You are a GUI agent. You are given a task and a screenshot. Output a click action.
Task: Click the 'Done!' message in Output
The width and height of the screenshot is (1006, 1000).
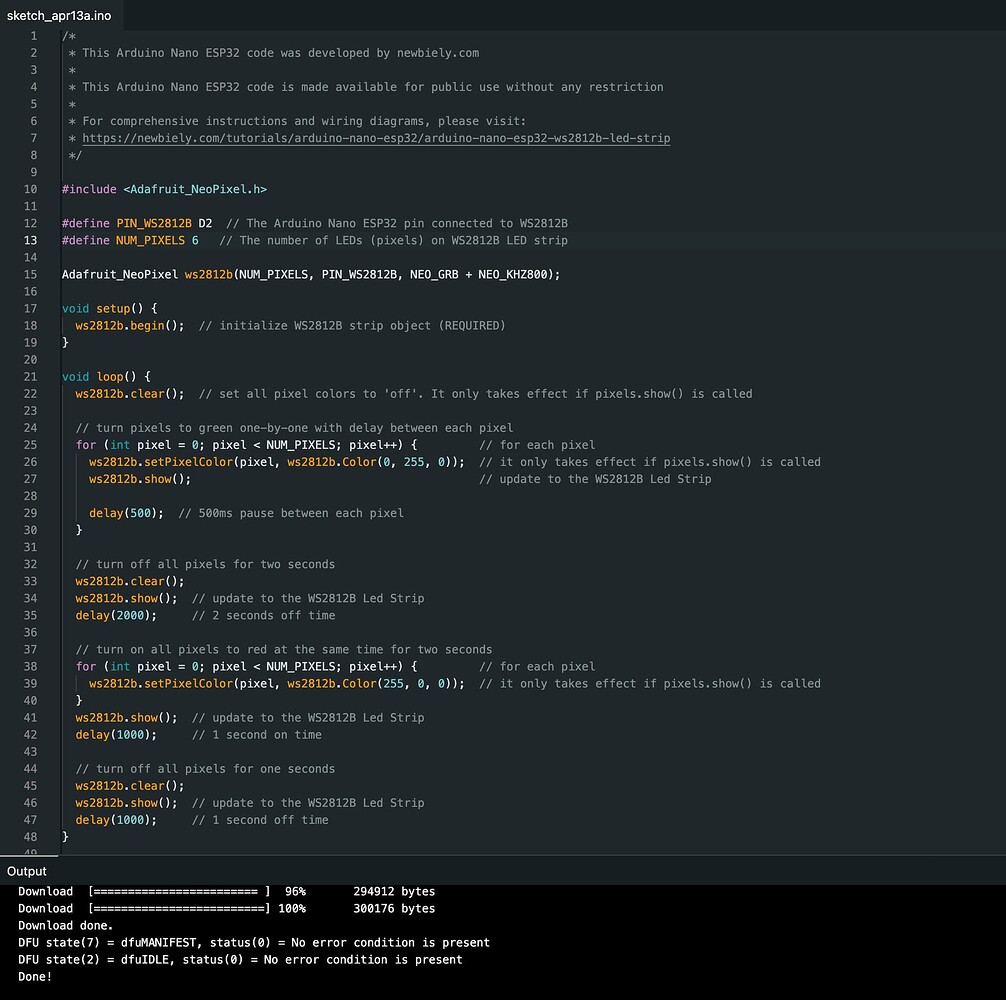click(x=35, y=976)
